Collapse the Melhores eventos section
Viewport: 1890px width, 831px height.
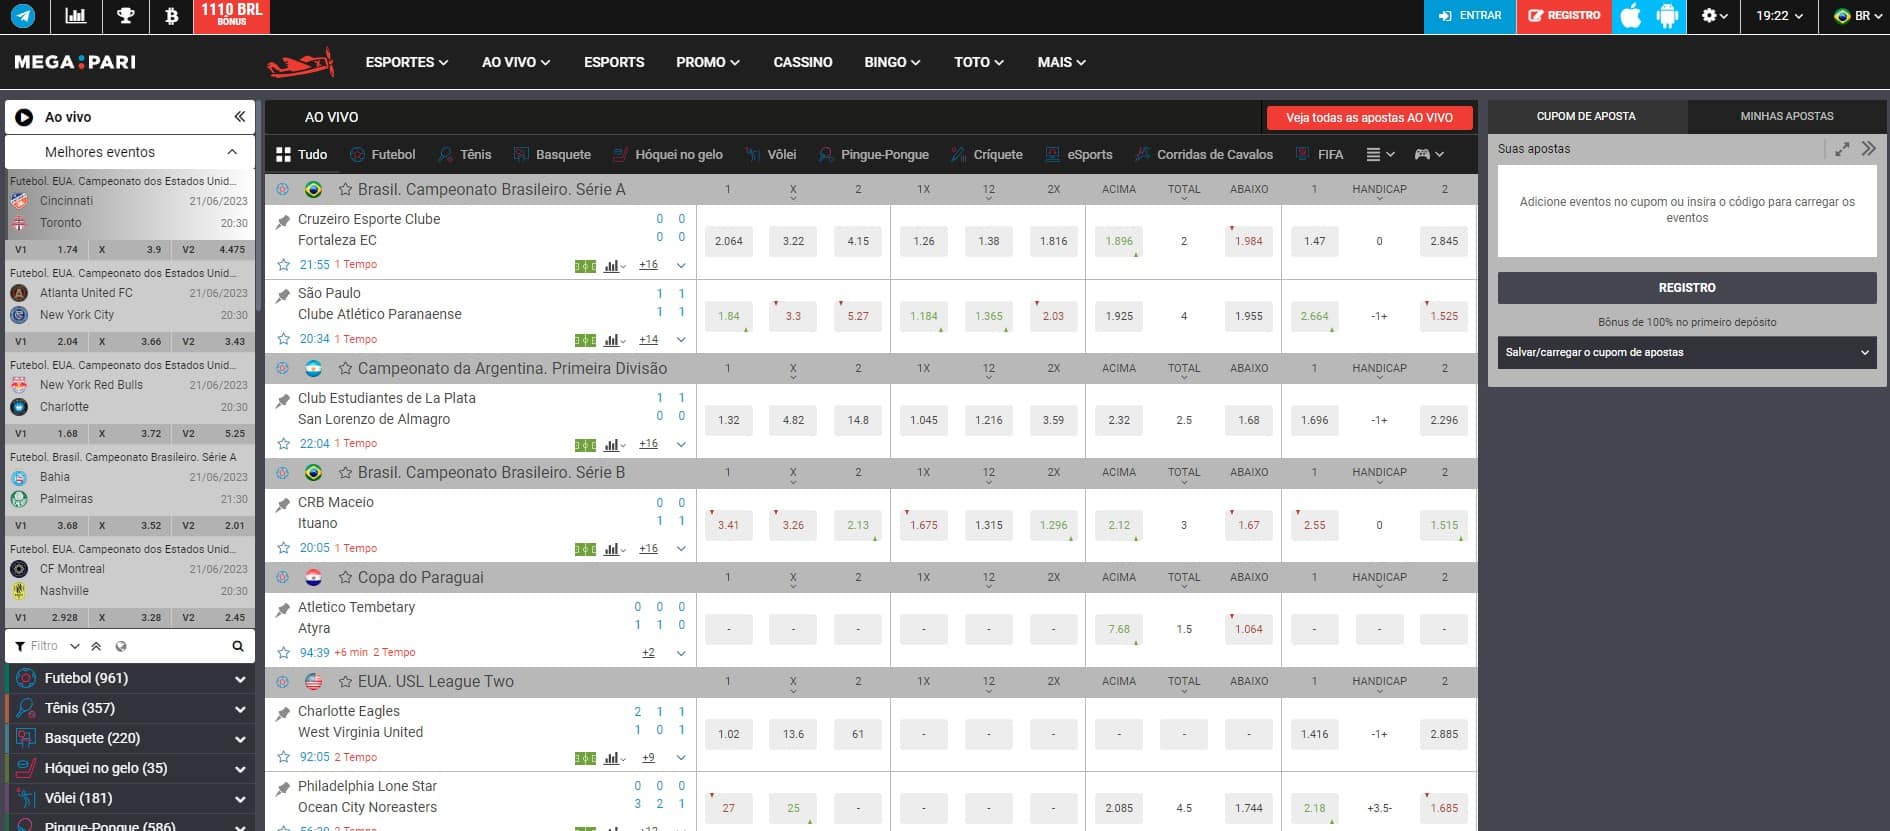click(232, 152)
